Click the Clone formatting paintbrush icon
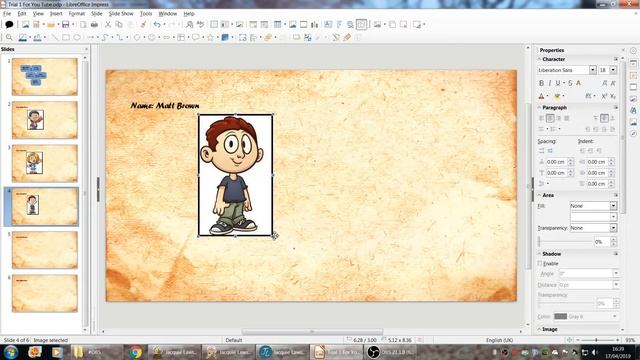The image size is (640, 360). click(x=143, y=25)
